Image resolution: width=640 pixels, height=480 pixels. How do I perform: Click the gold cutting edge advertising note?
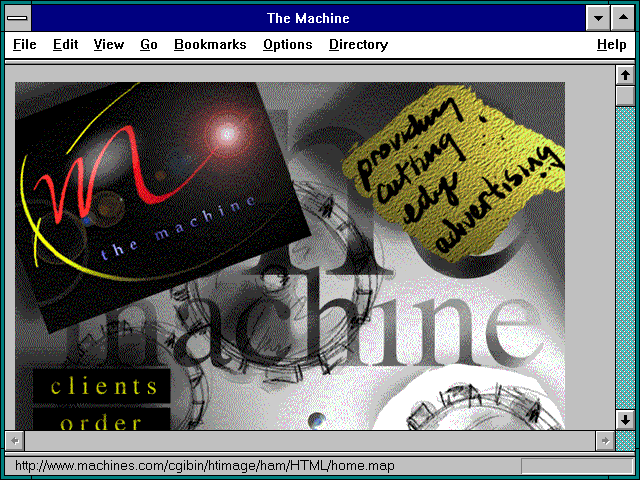point(453,173)
